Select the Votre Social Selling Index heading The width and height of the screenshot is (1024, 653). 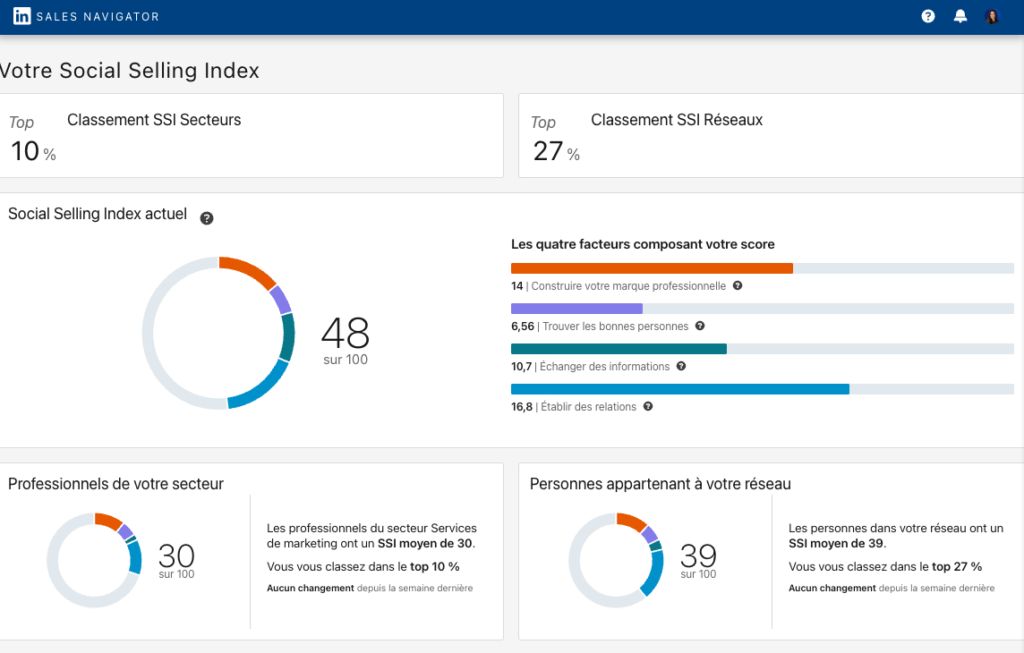pos(128,71)
